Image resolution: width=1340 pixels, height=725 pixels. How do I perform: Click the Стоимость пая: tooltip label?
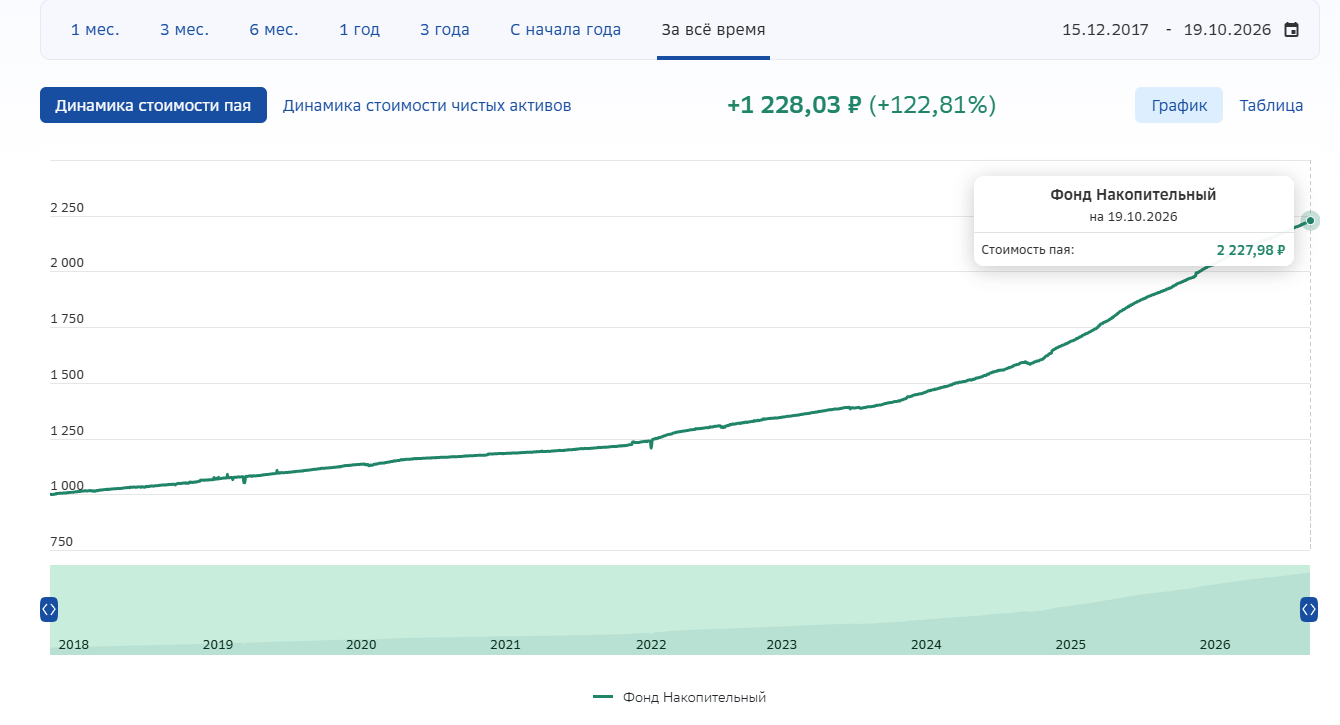click(x=1028, y=250)
